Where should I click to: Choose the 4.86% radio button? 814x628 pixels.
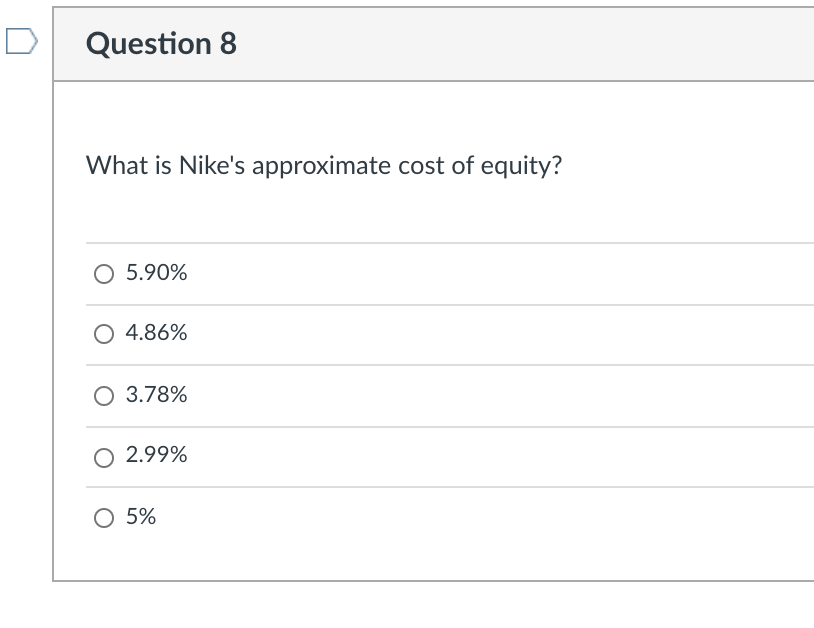coord(104,334)
